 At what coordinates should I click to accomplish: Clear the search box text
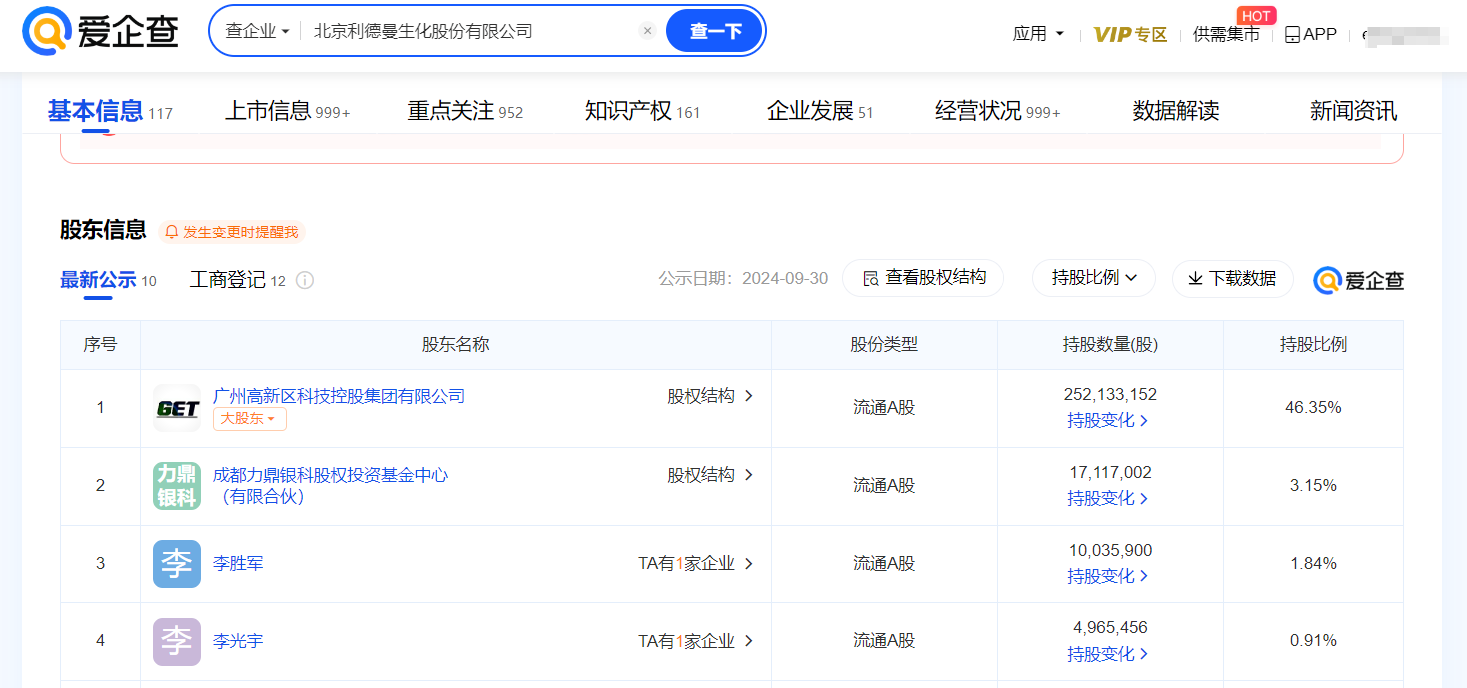pos(647,31)
